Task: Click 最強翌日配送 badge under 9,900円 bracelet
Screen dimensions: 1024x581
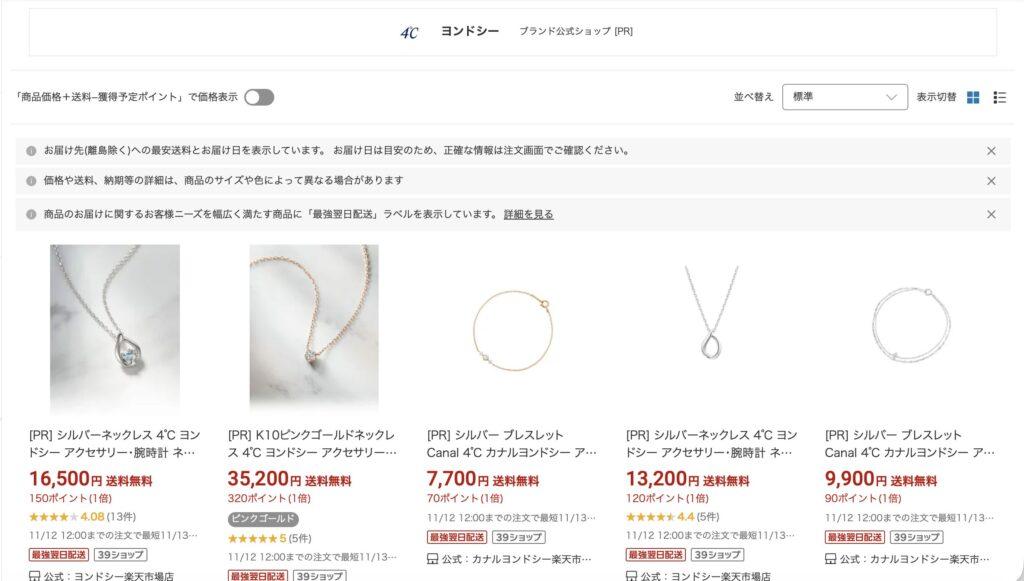Action: (x=854, y=537)
